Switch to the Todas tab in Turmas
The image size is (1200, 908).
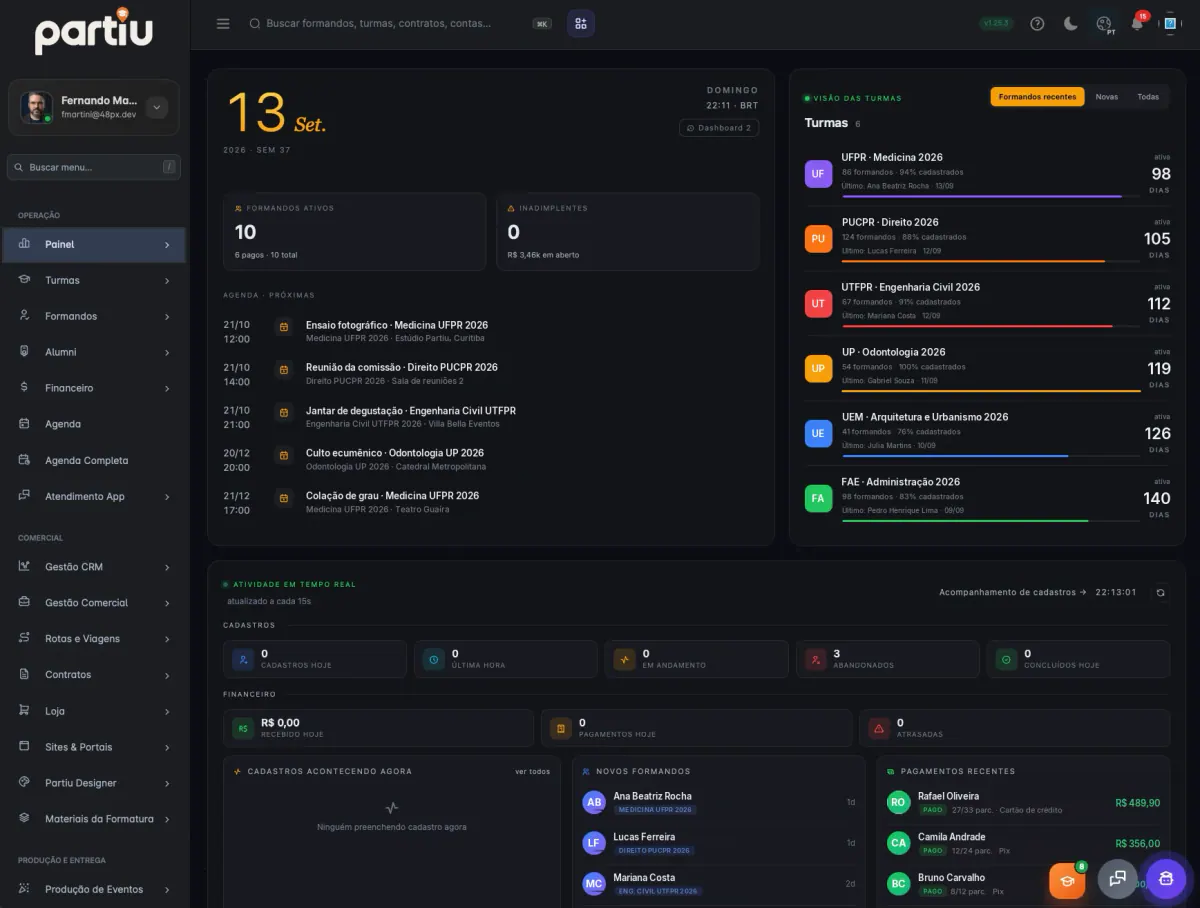[1148, 97]
